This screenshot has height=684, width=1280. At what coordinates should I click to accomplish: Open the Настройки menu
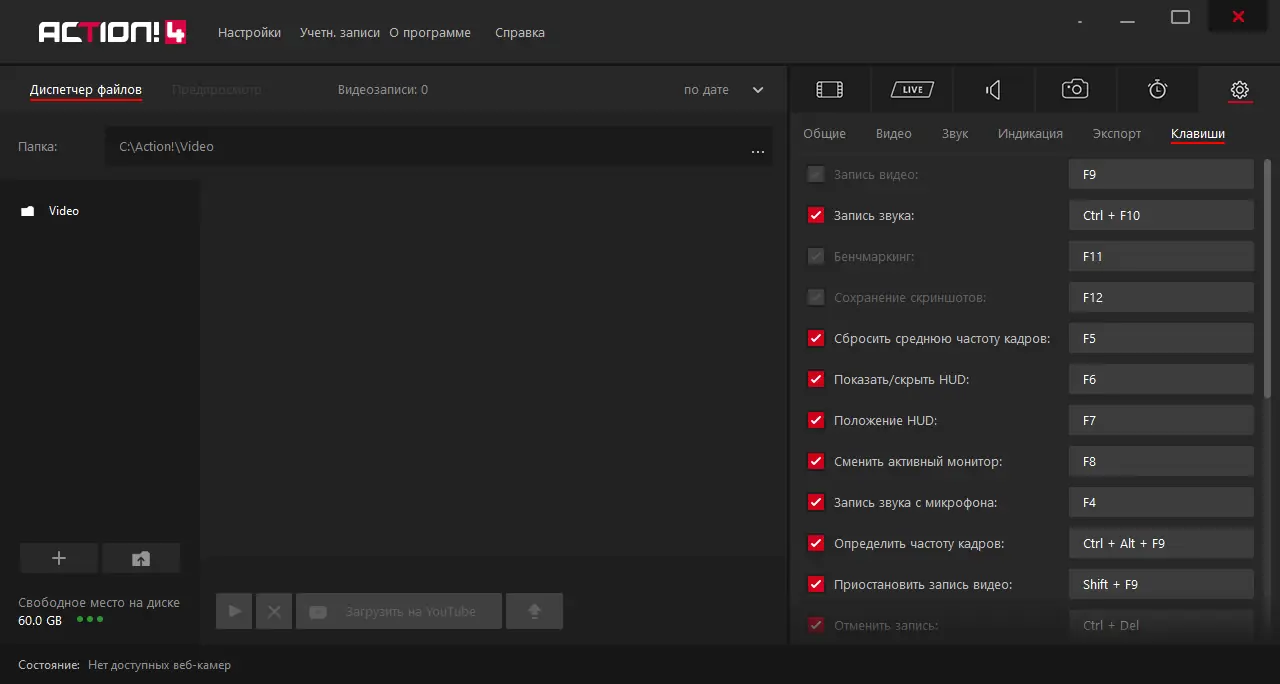click(x=249, y=32)
